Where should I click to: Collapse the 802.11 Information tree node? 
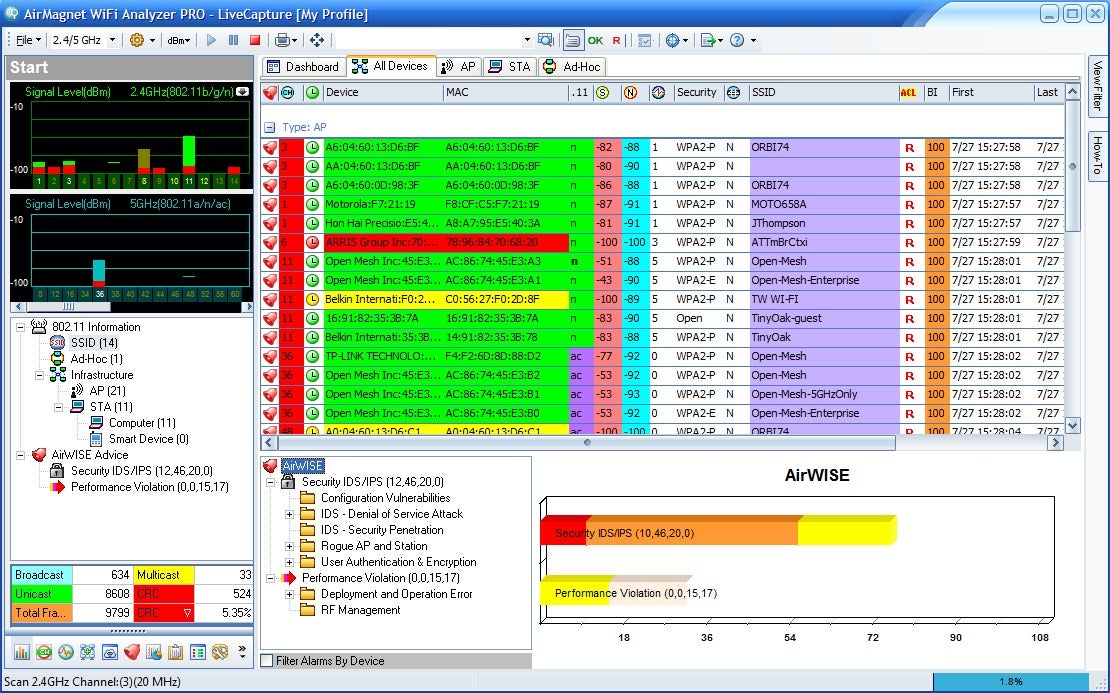(x=21, y=327)
